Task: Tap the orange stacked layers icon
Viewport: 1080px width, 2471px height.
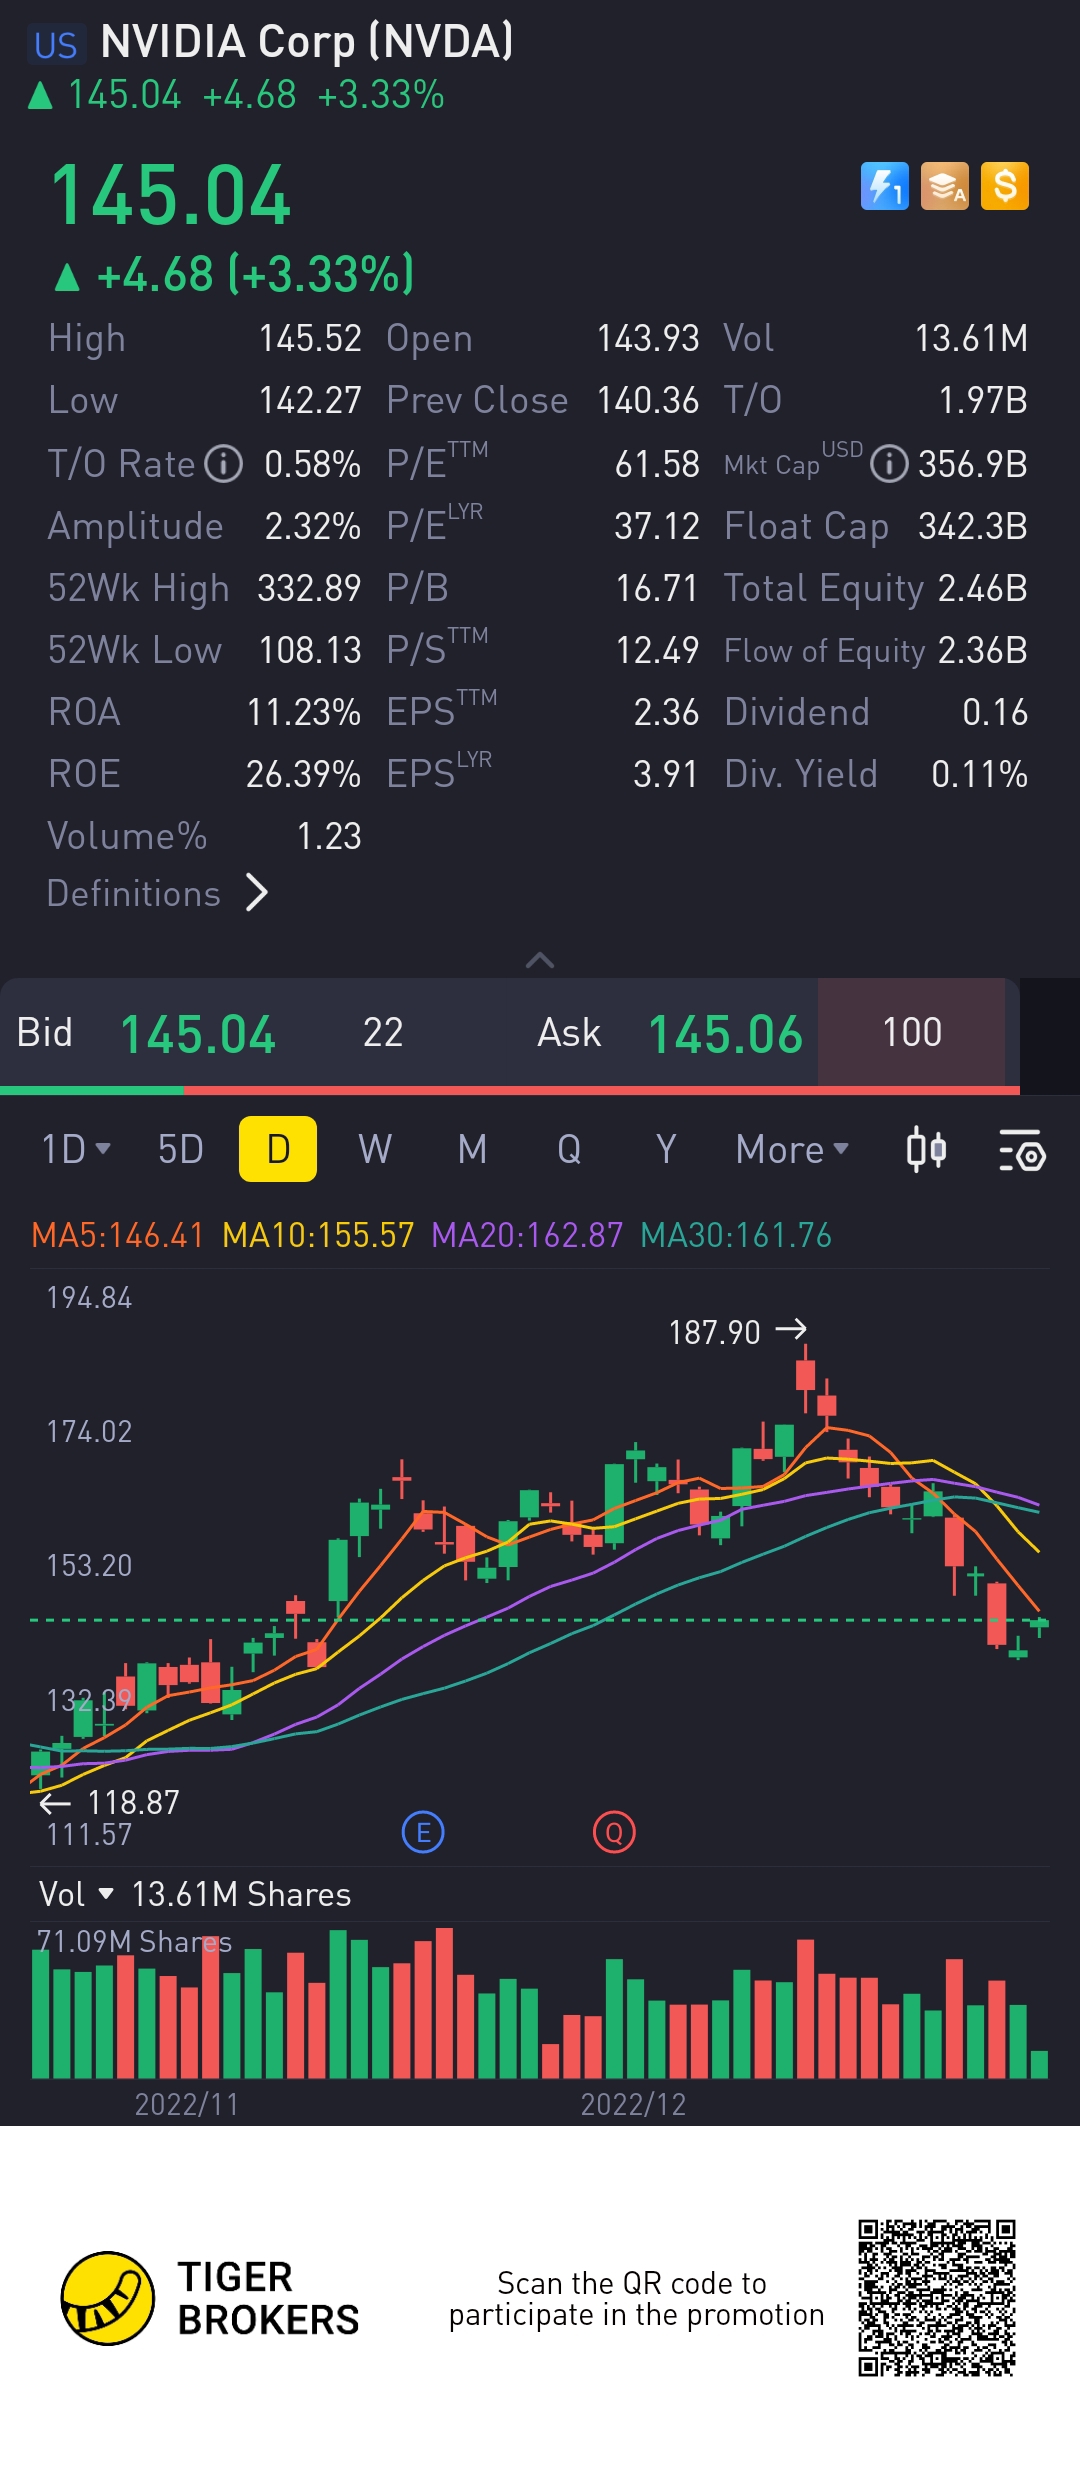Action: pyautogui.click(x=945, y=186)
